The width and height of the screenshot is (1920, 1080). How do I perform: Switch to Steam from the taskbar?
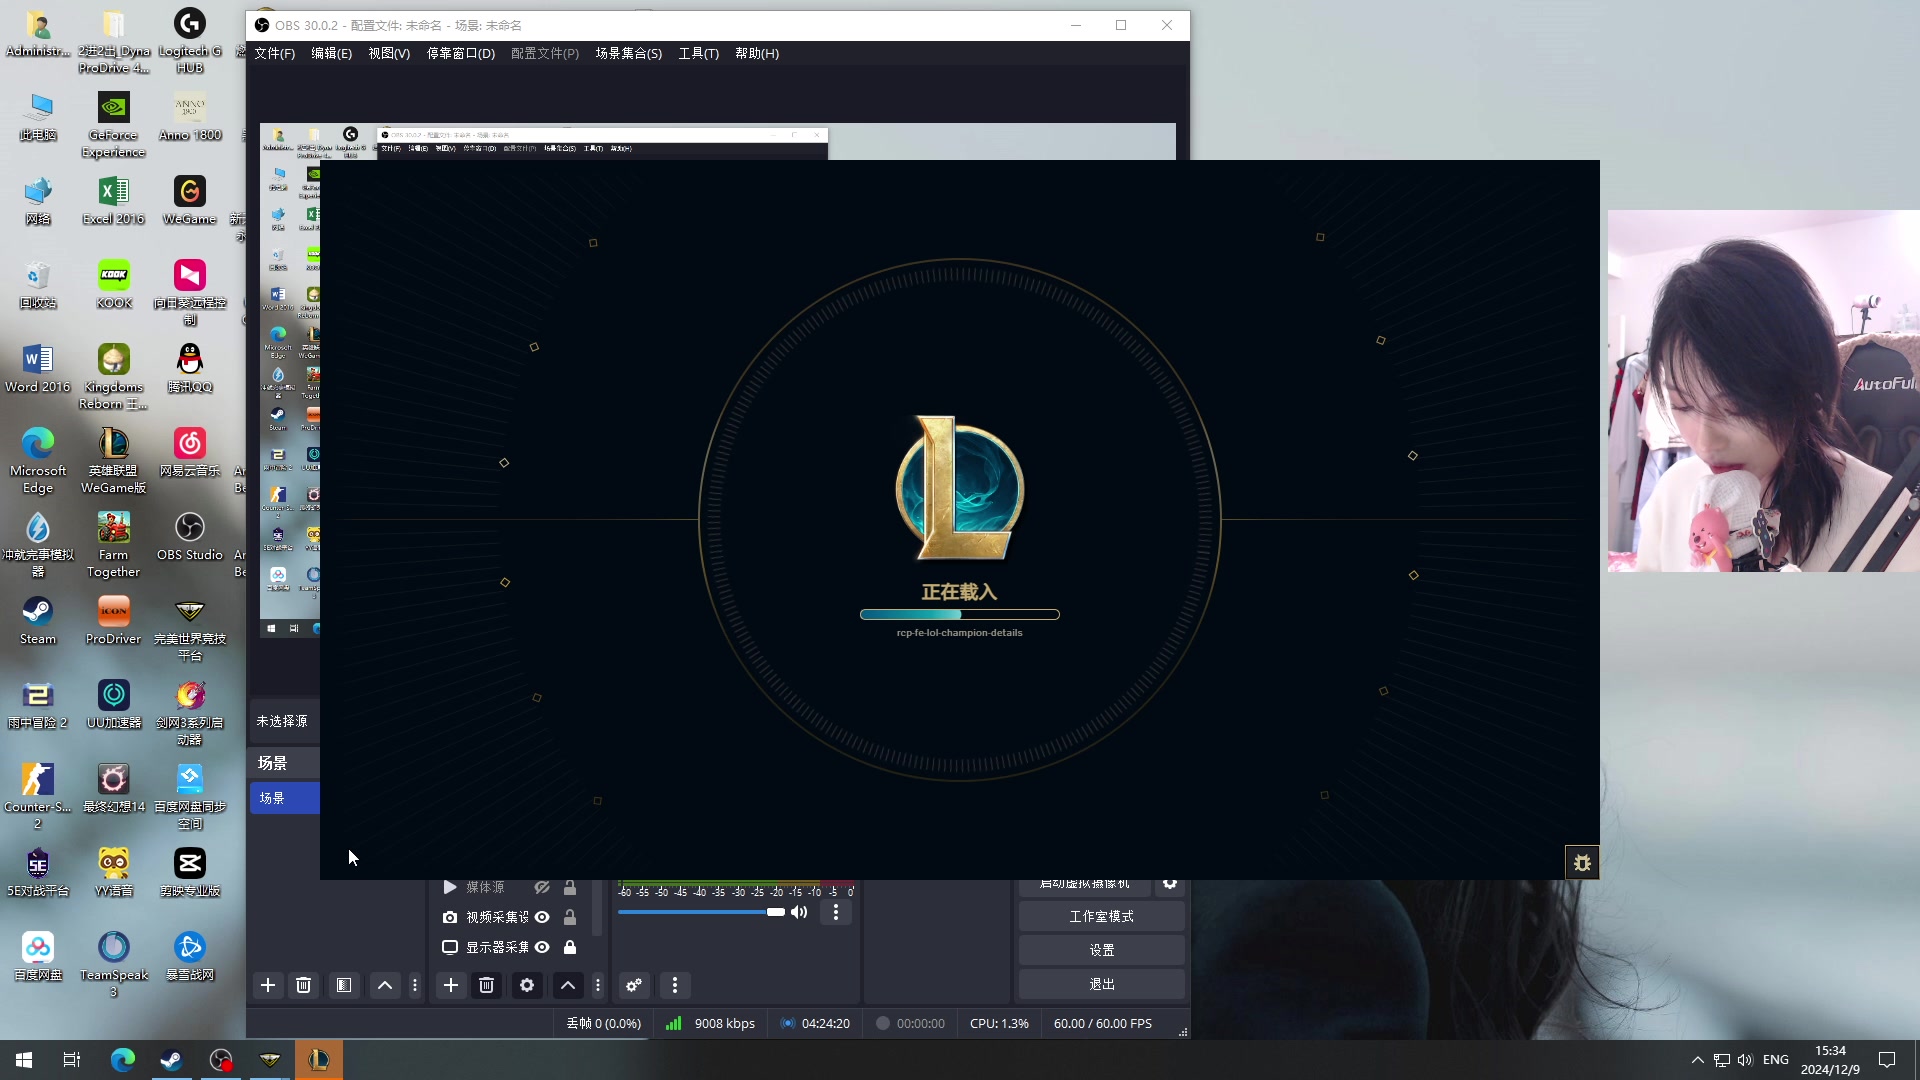171,1060
